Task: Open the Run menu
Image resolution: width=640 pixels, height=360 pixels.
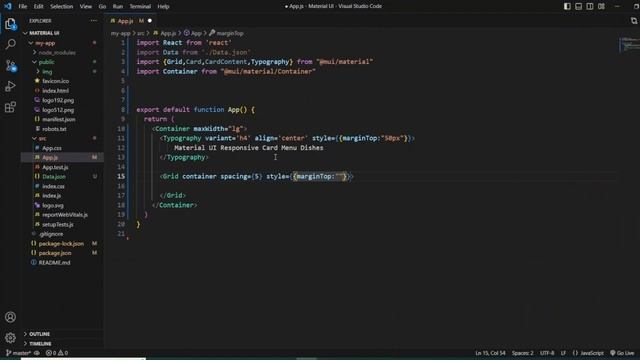Action: 118,7
